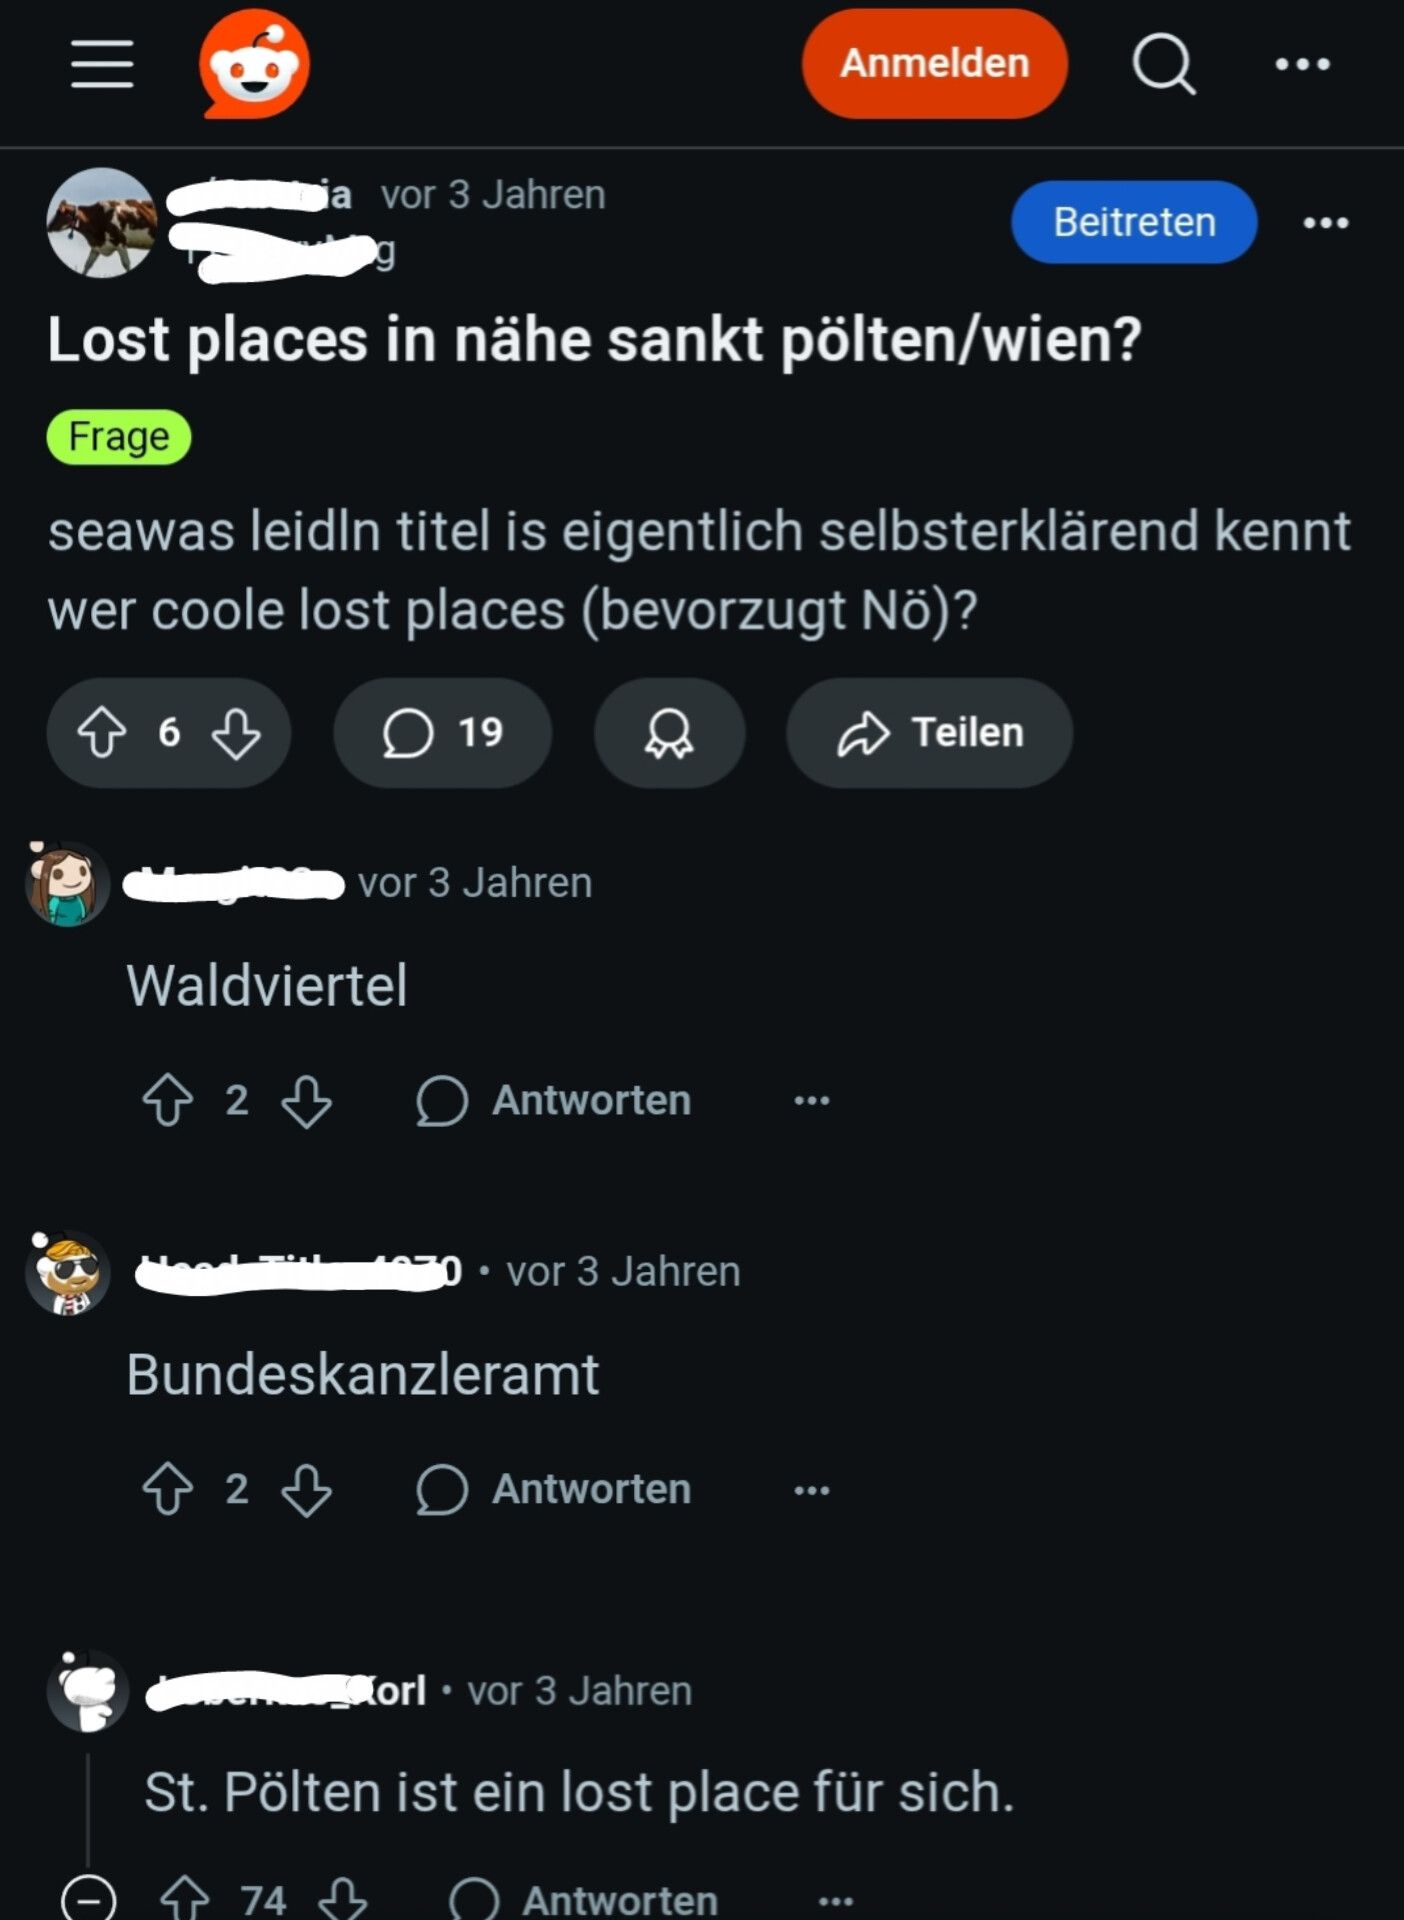The width and height of the screenshot is (1404, 1920).
Task: Collapse the St. Pölten comment thread
Action: click(89, 1897)
